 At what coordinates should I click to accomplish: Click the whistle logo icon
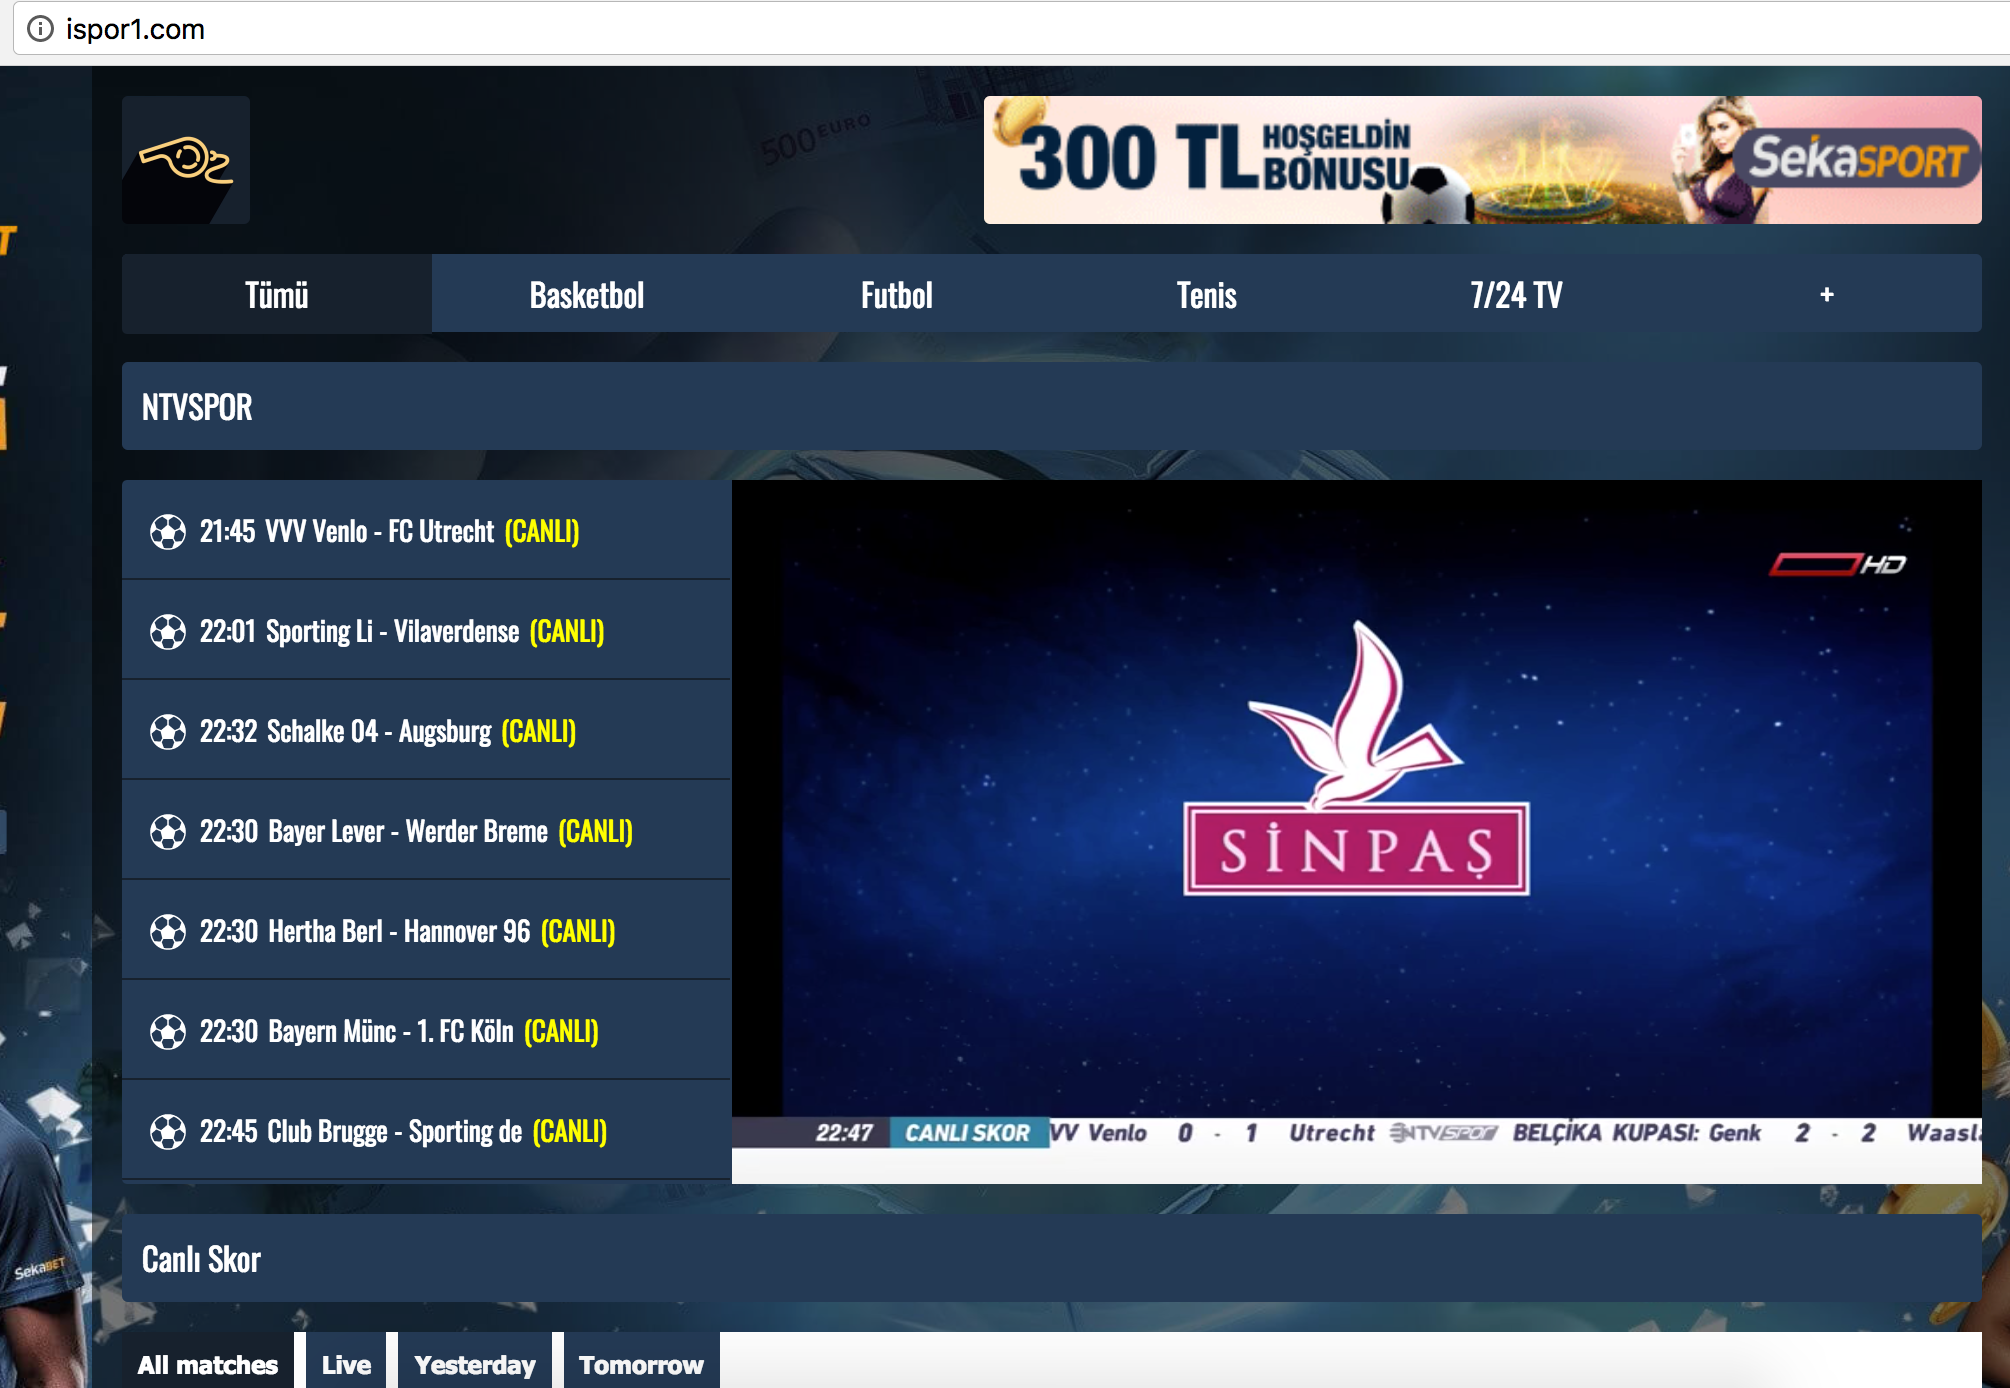coord(186,160)
